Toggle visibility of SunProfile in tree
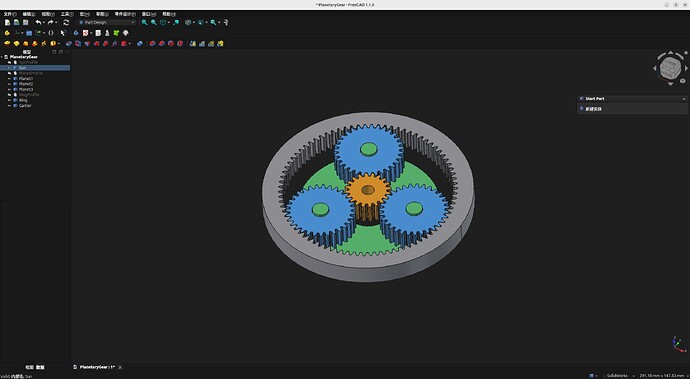This screenshot has height=379, width=690. [x=9, y=62]
